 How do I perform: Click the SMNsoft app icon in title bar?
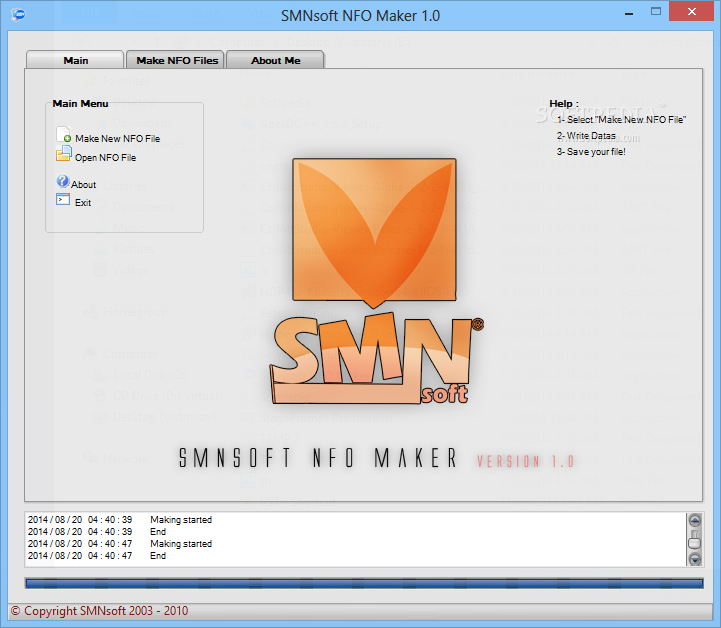(18, 14)
